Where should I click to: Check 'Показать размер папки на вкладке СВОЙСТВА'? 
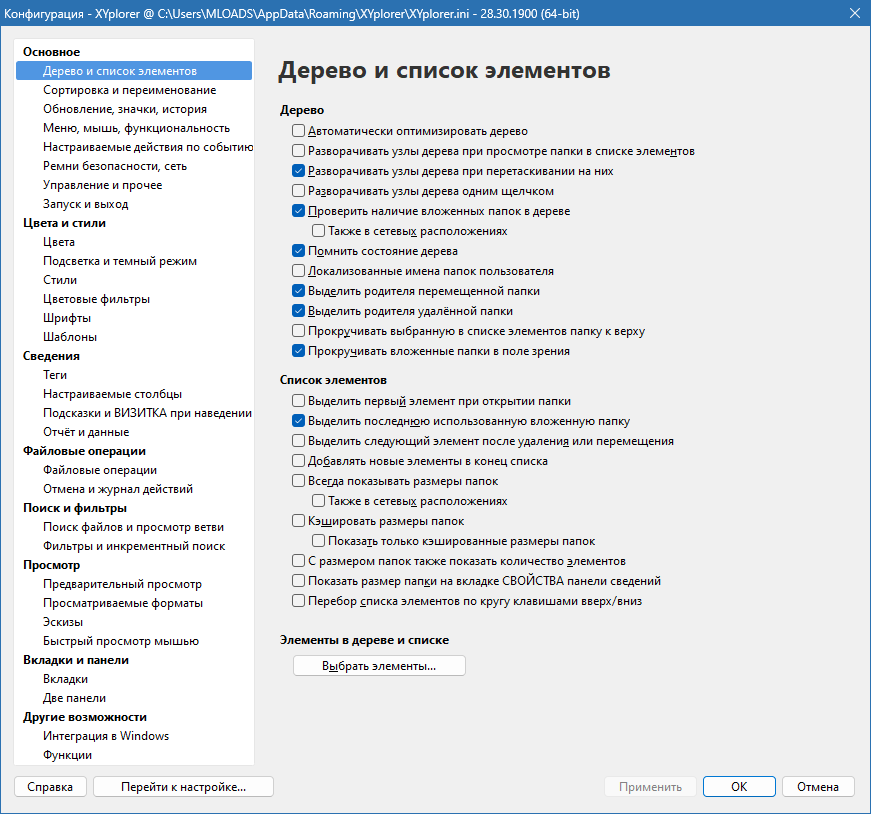tap(298, 581)
